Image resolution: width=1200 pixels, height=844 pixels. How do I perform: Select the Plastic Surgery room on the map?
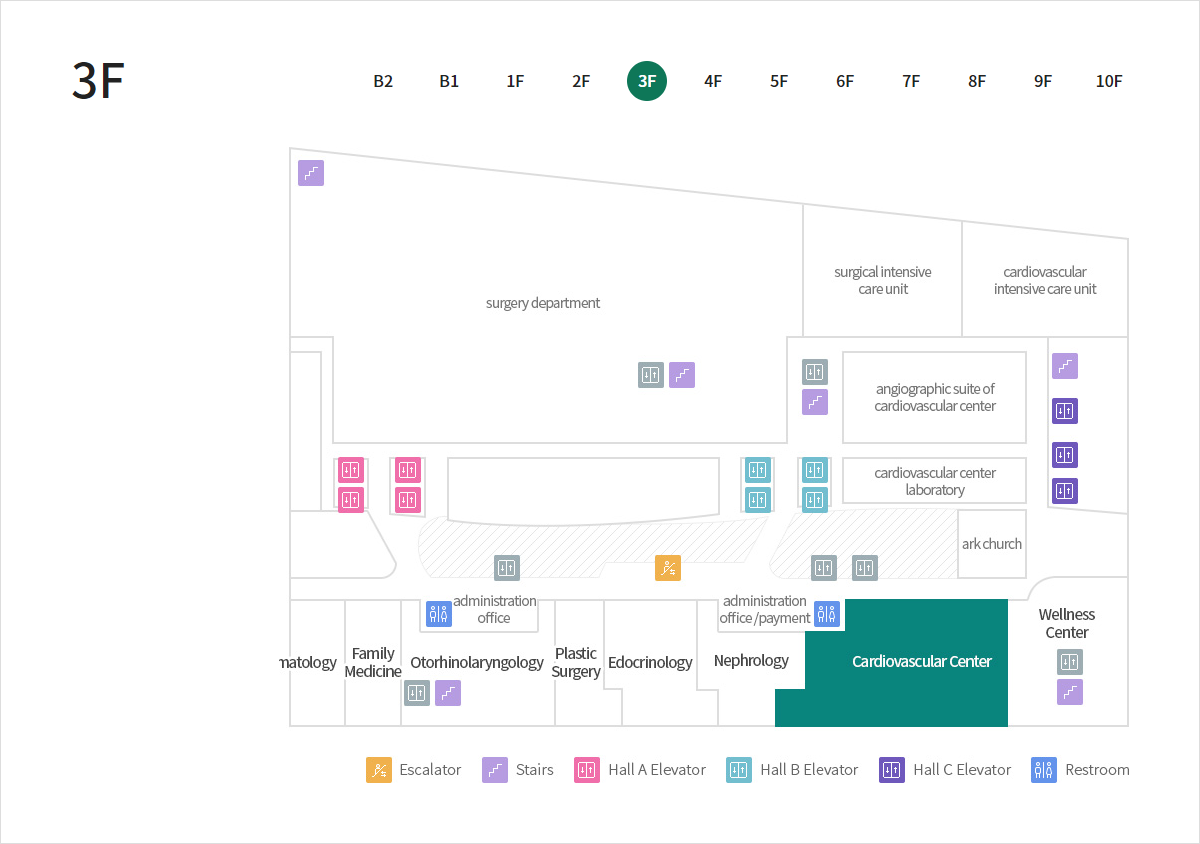(x=576, y=662)
